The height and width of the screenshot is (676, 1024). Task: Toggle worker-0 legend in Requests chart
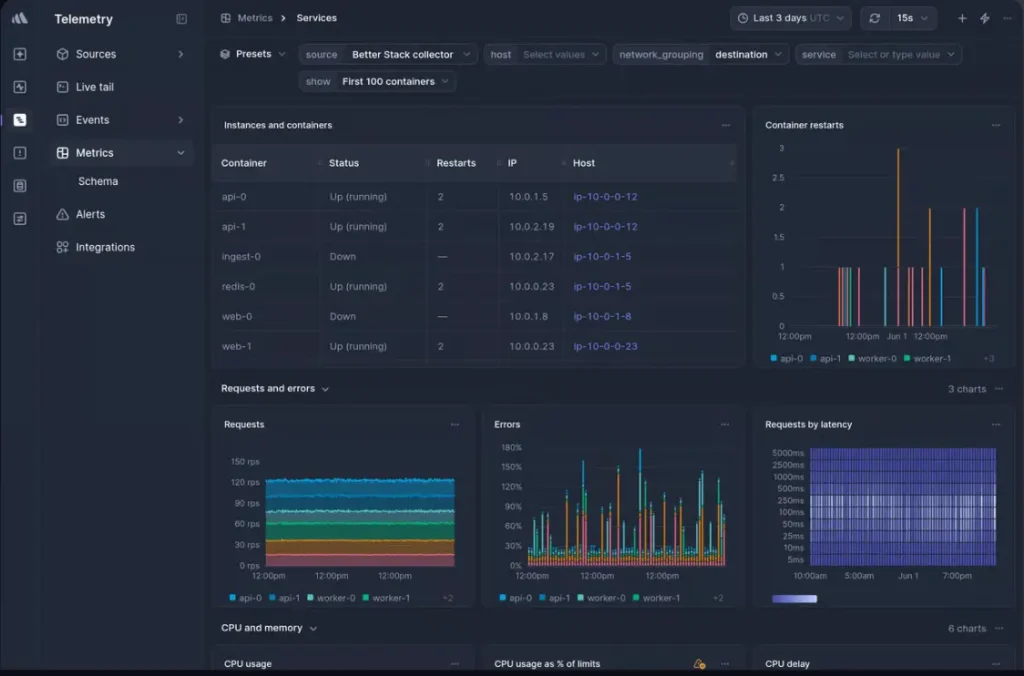331,598
